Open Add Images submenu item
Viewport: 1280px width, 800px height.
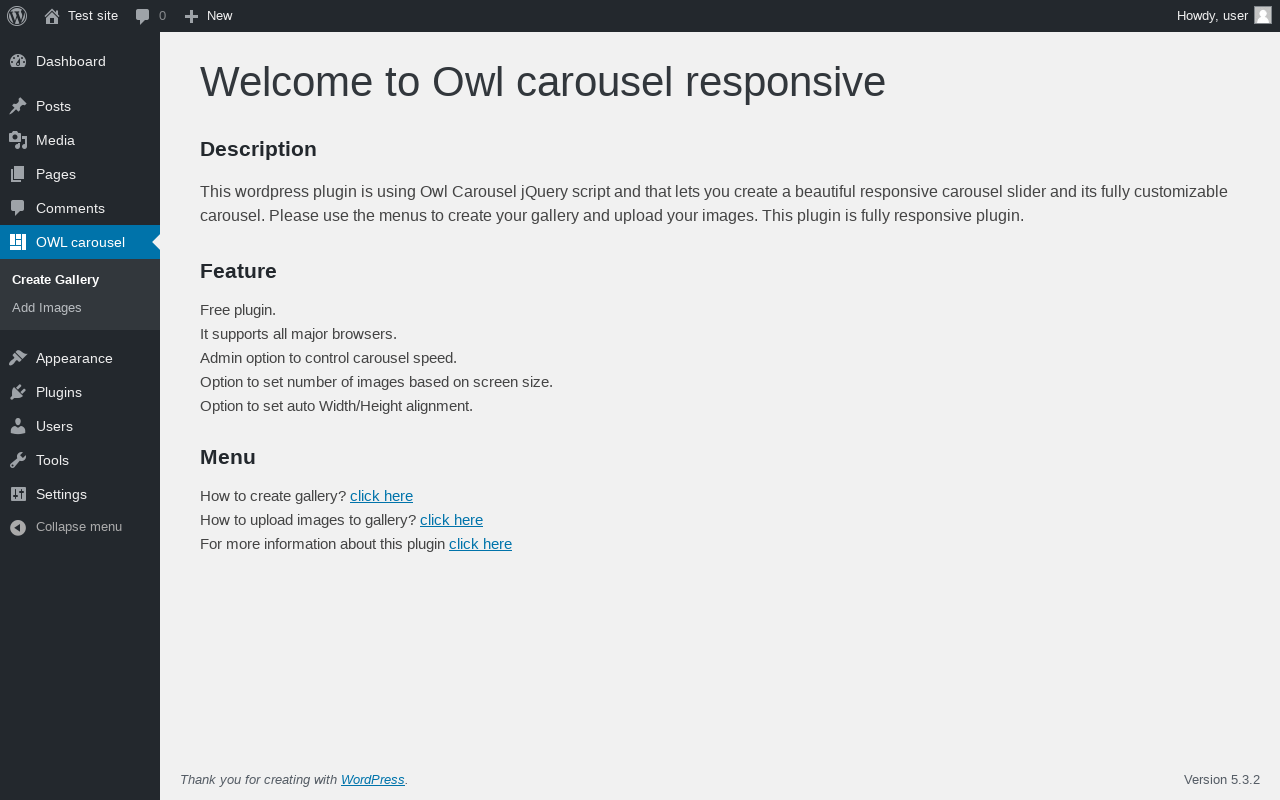(x=47, y=307)
